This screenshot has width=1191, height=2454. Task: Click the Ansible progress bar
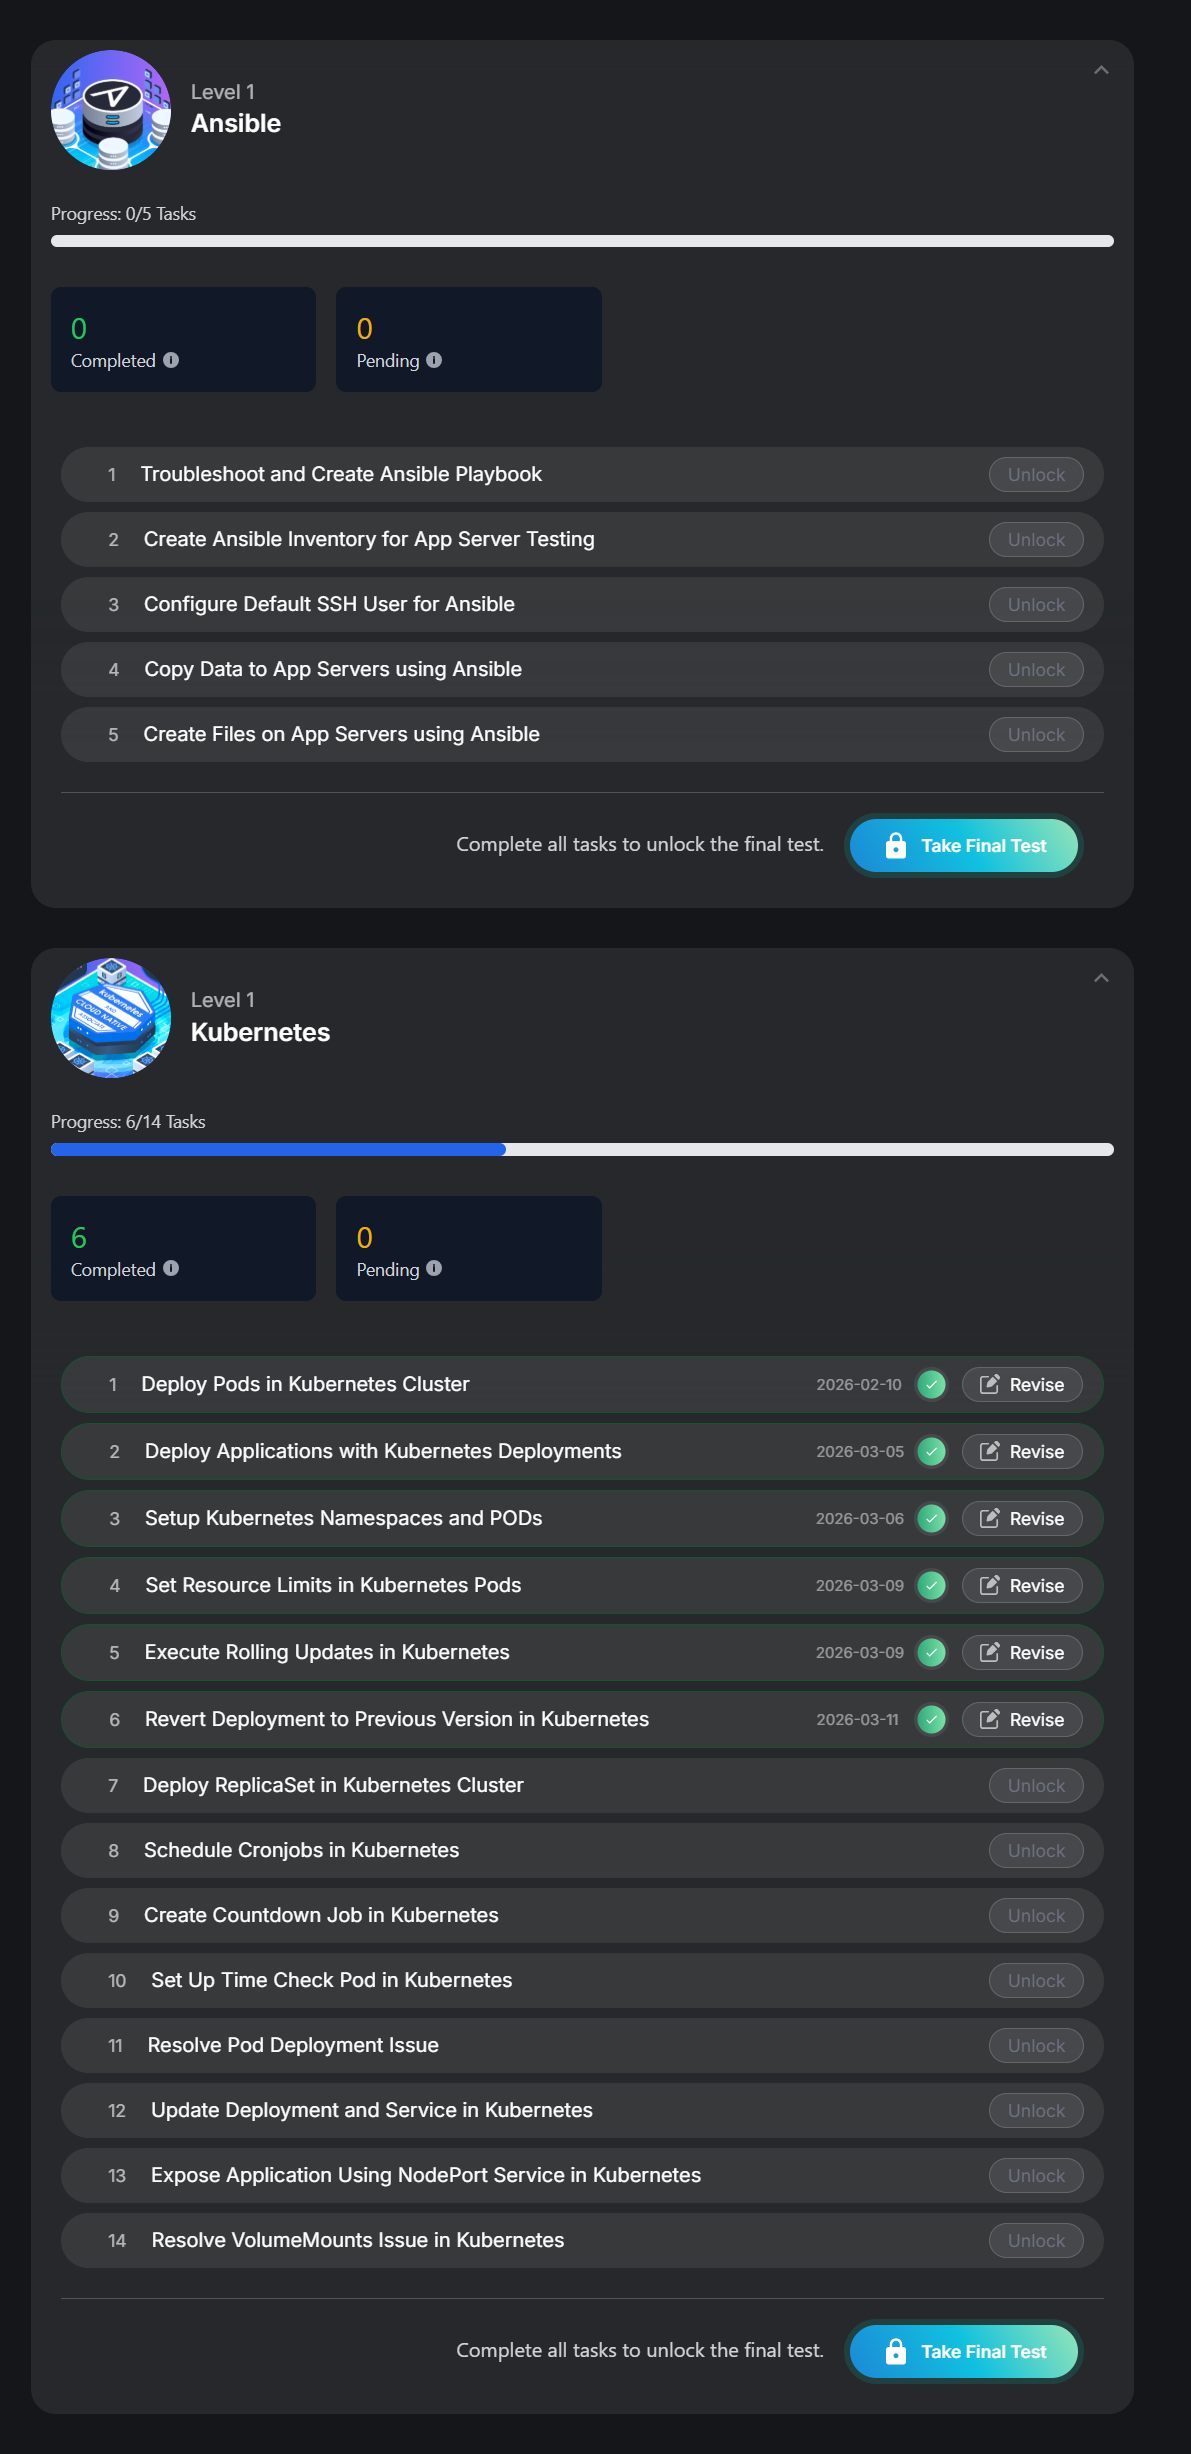tap(582, 241)
